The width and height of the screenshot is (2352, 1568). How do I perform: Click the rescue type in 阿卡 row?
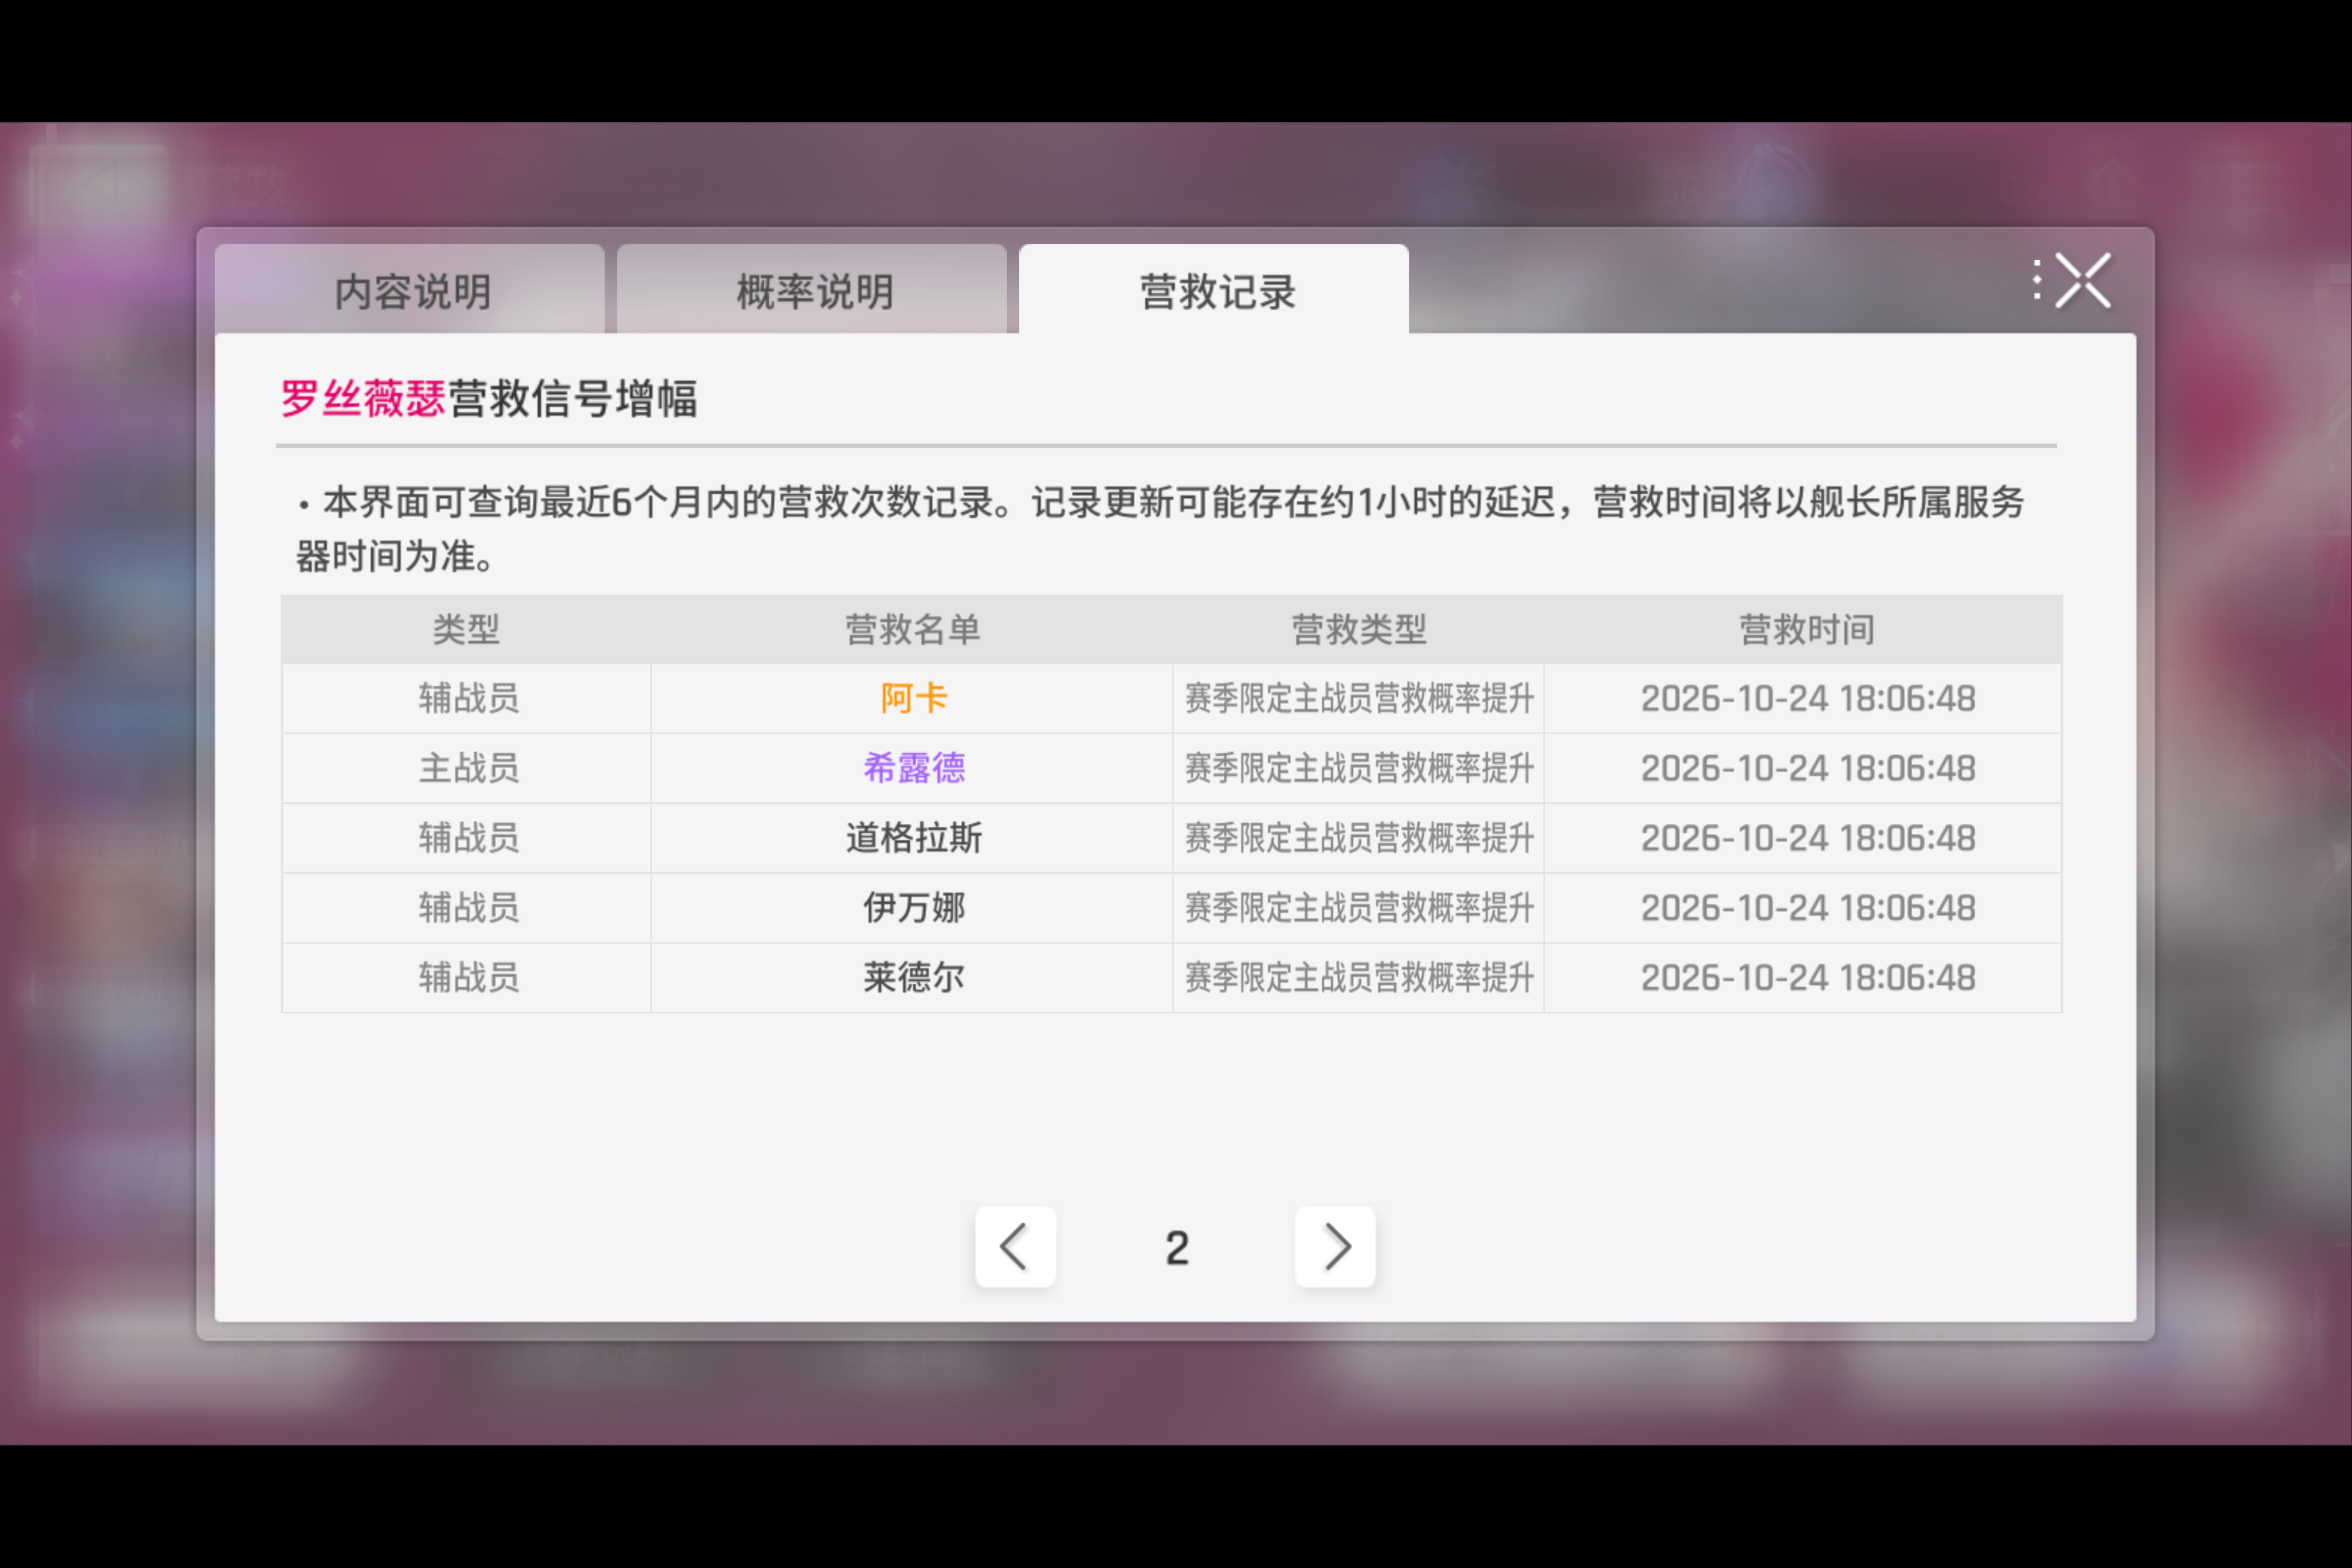[x=1359, y=698]
